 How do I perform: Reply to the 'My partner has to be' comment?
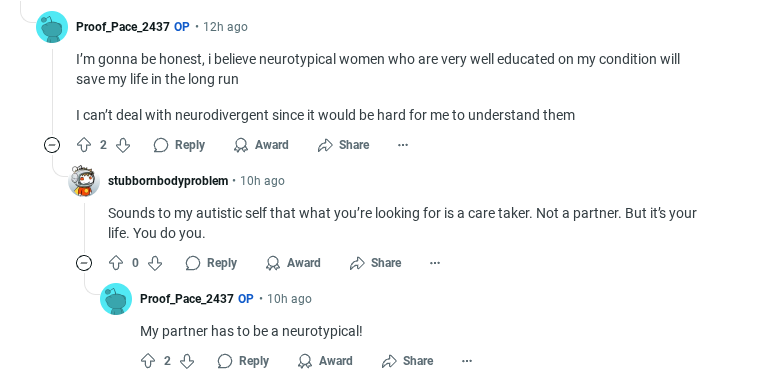pos(243,361)
